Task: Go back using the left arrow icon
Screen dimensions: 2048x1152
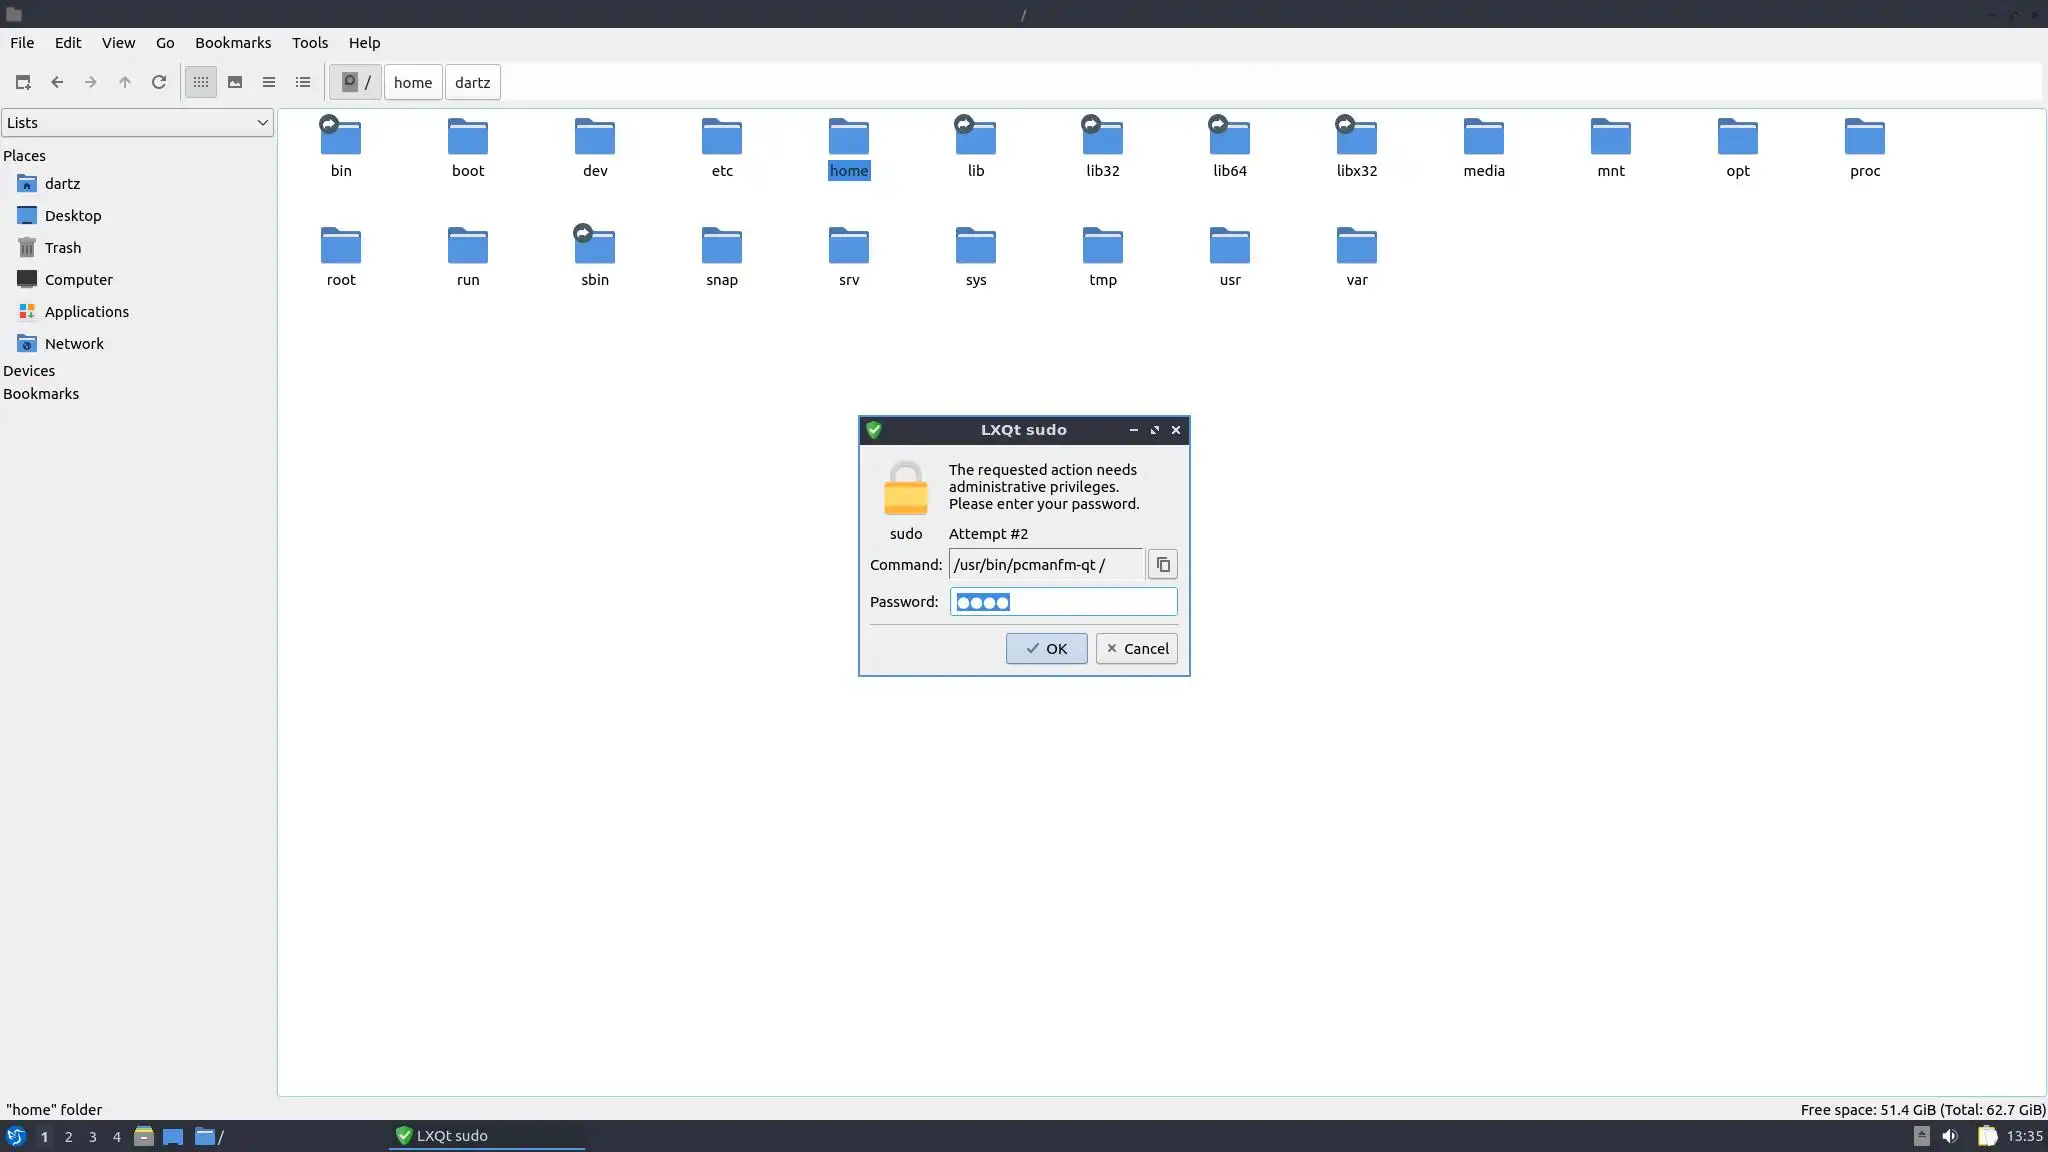Action: pyautogui.click(x=57, y=82)
